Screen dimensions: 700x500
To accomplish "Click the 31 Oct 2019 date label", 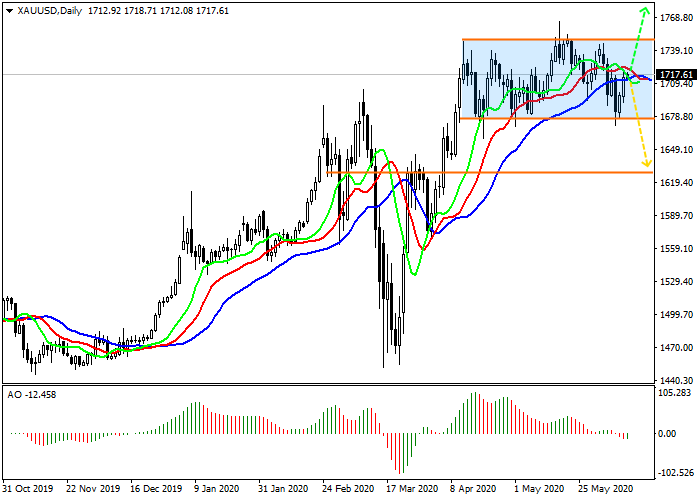I will click(x=27, y=490).
